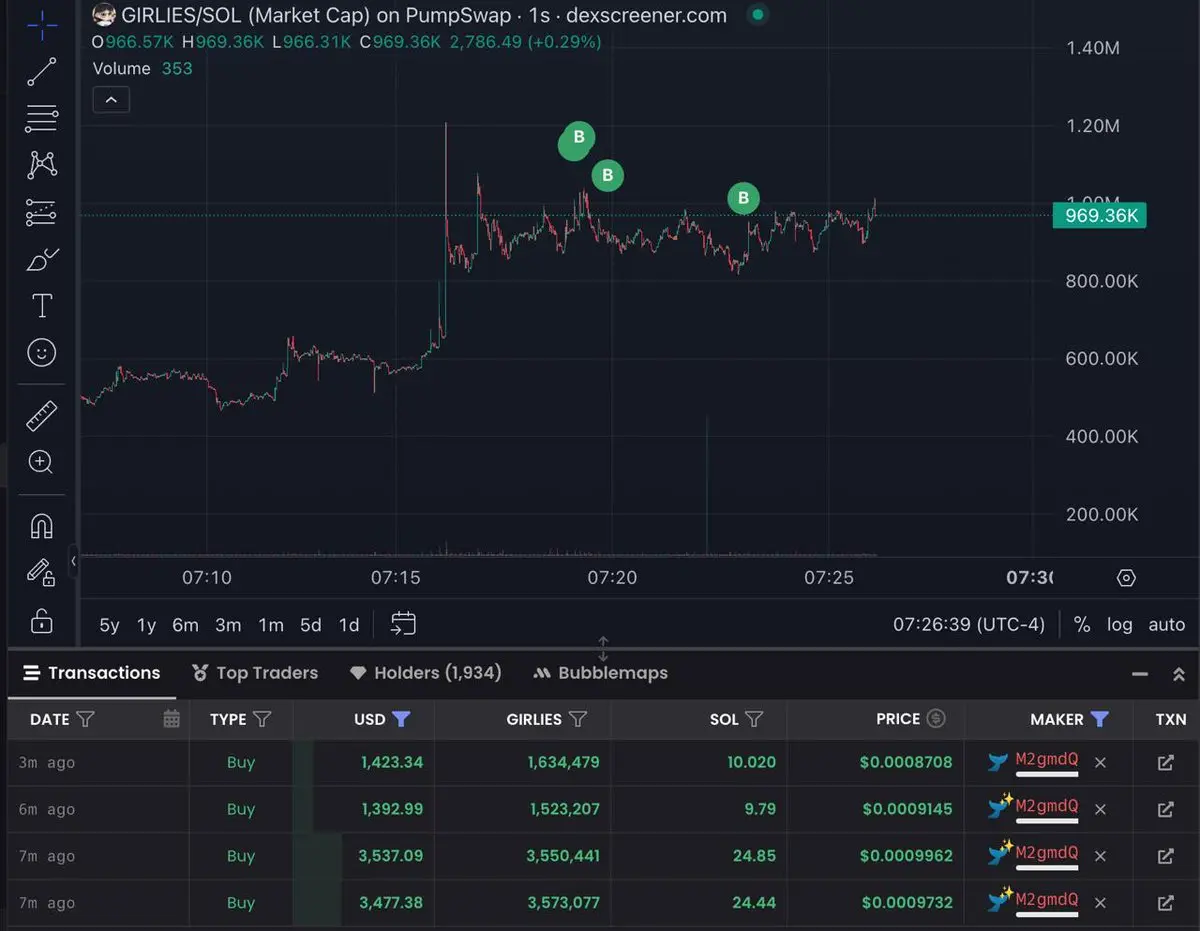The width and height of the screenshot is (1200, 931).
Task: Toggle PRICE currency dollar icon
Action: click(x=936, y=718)
